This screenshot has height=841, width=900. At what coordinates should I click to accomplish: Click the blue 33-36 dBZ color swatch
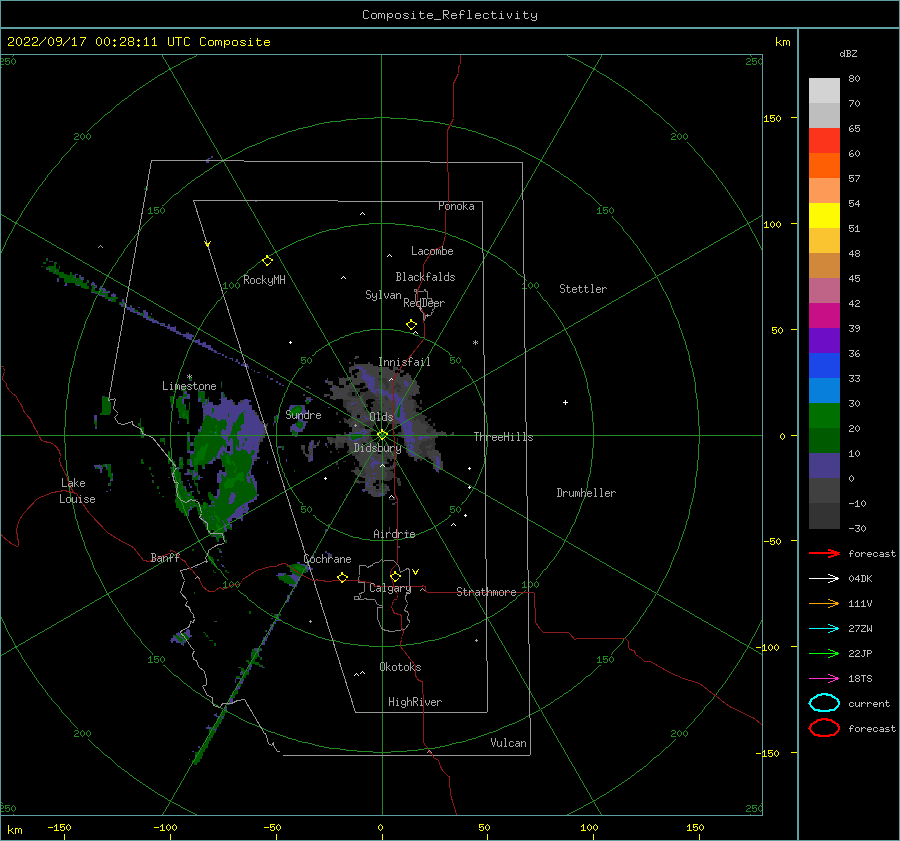coord(824,366)
